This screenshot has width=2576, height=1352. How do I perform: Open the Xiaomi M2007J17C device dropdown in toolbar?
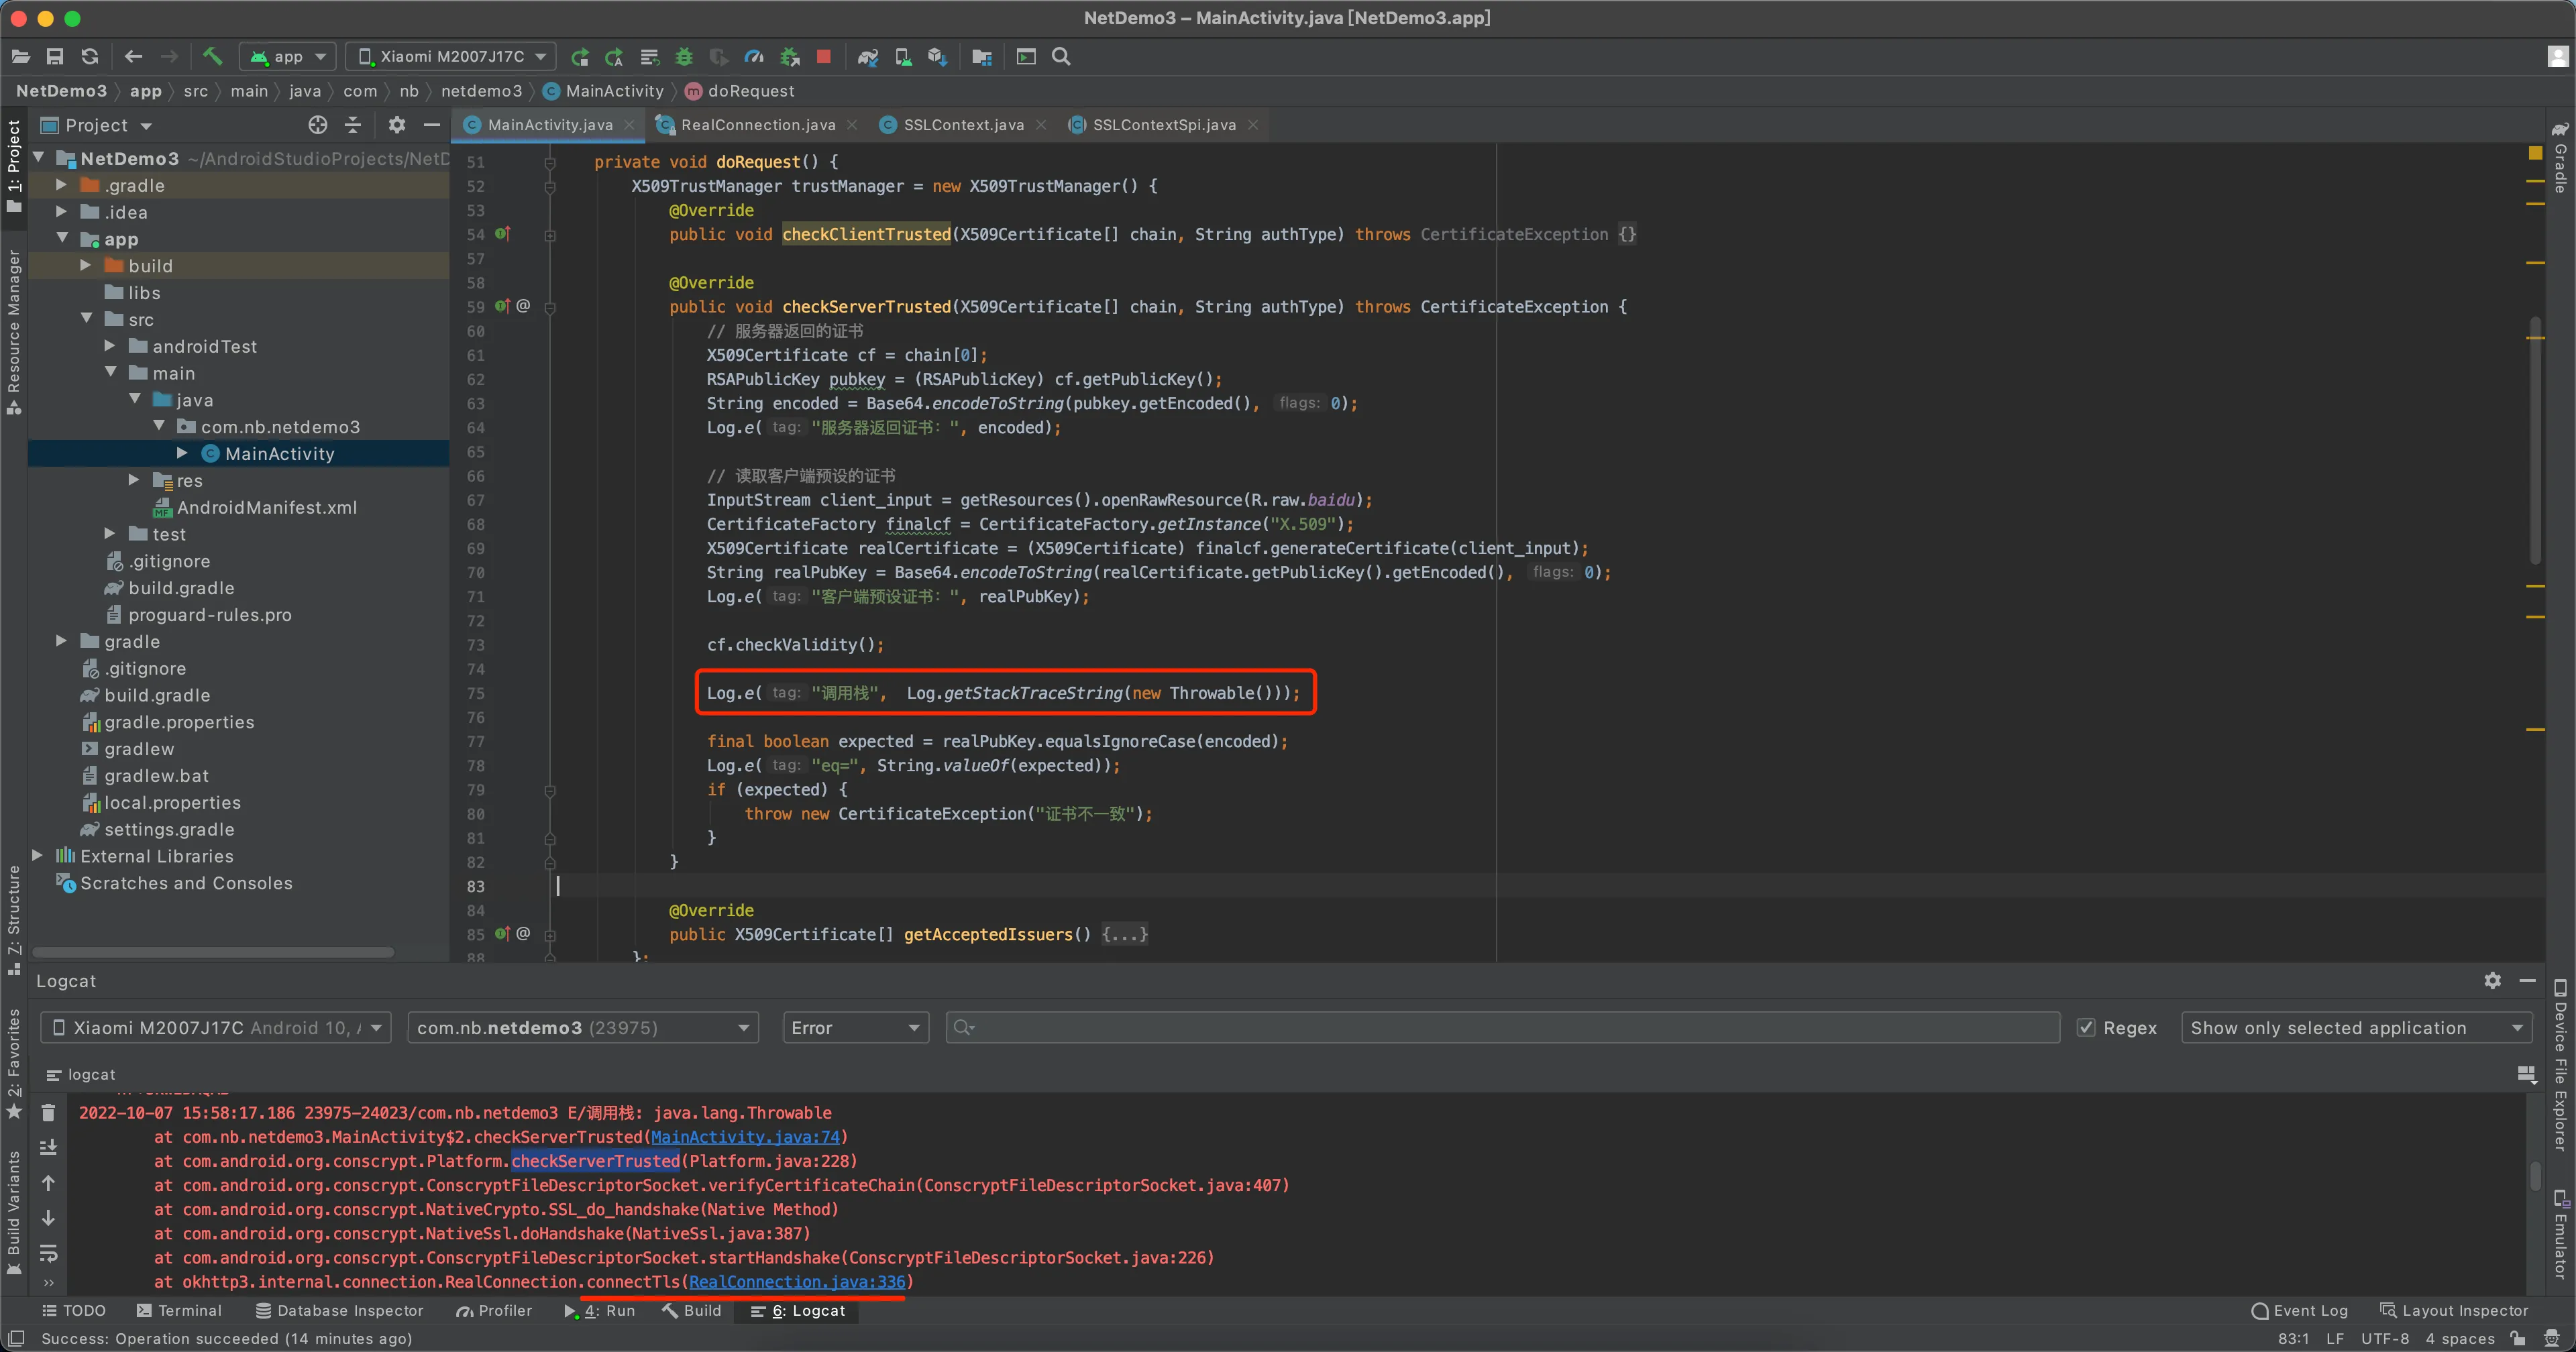pyautogui.click(x=451, y=57)
